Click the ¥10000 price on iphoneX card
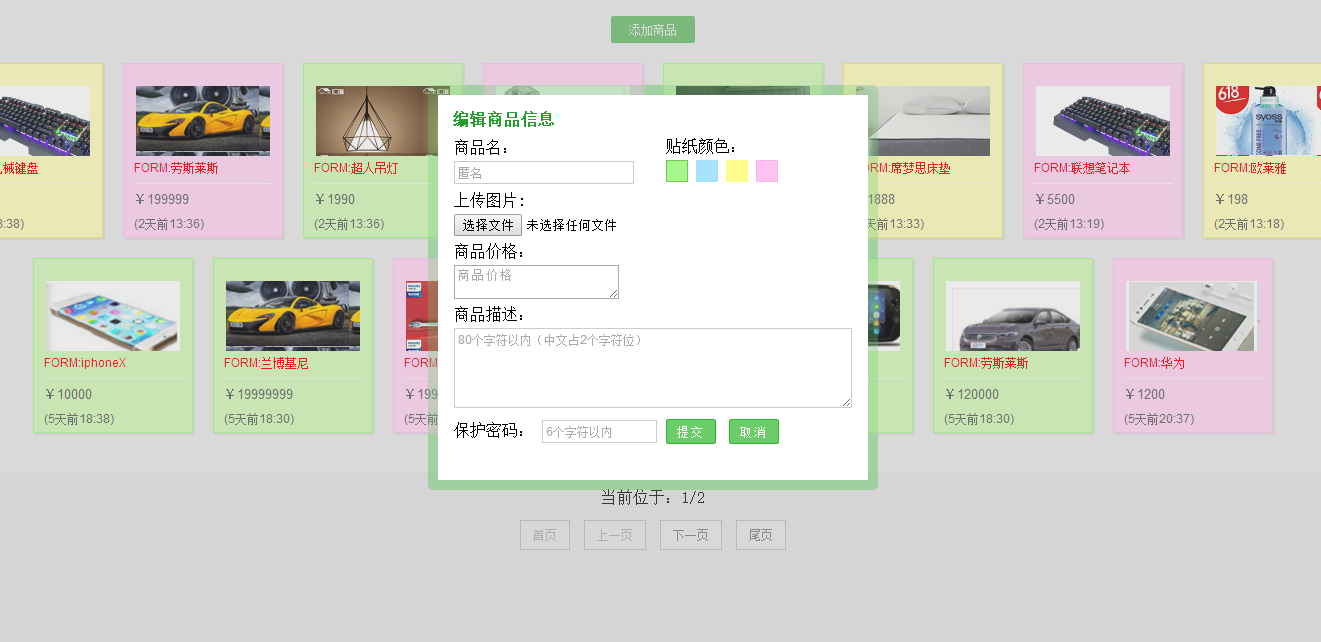 pos(68,394)
